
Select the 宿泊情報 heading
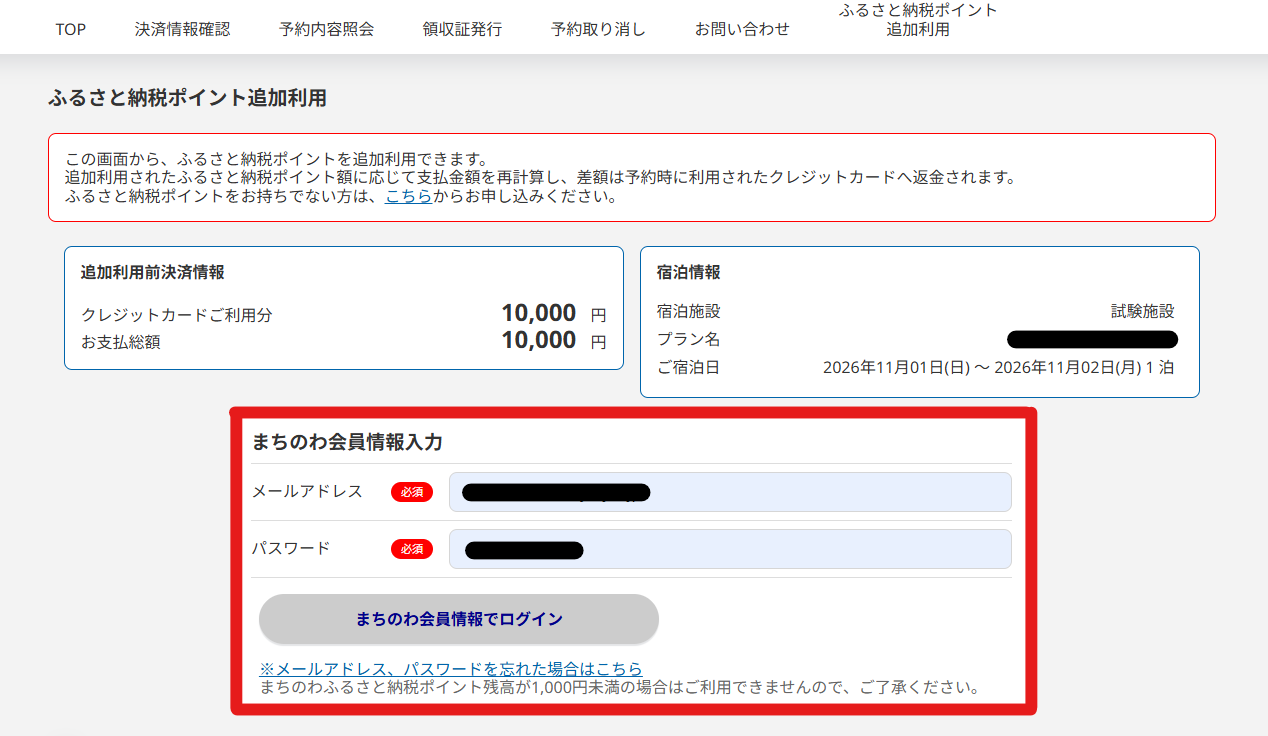(689, 272)
